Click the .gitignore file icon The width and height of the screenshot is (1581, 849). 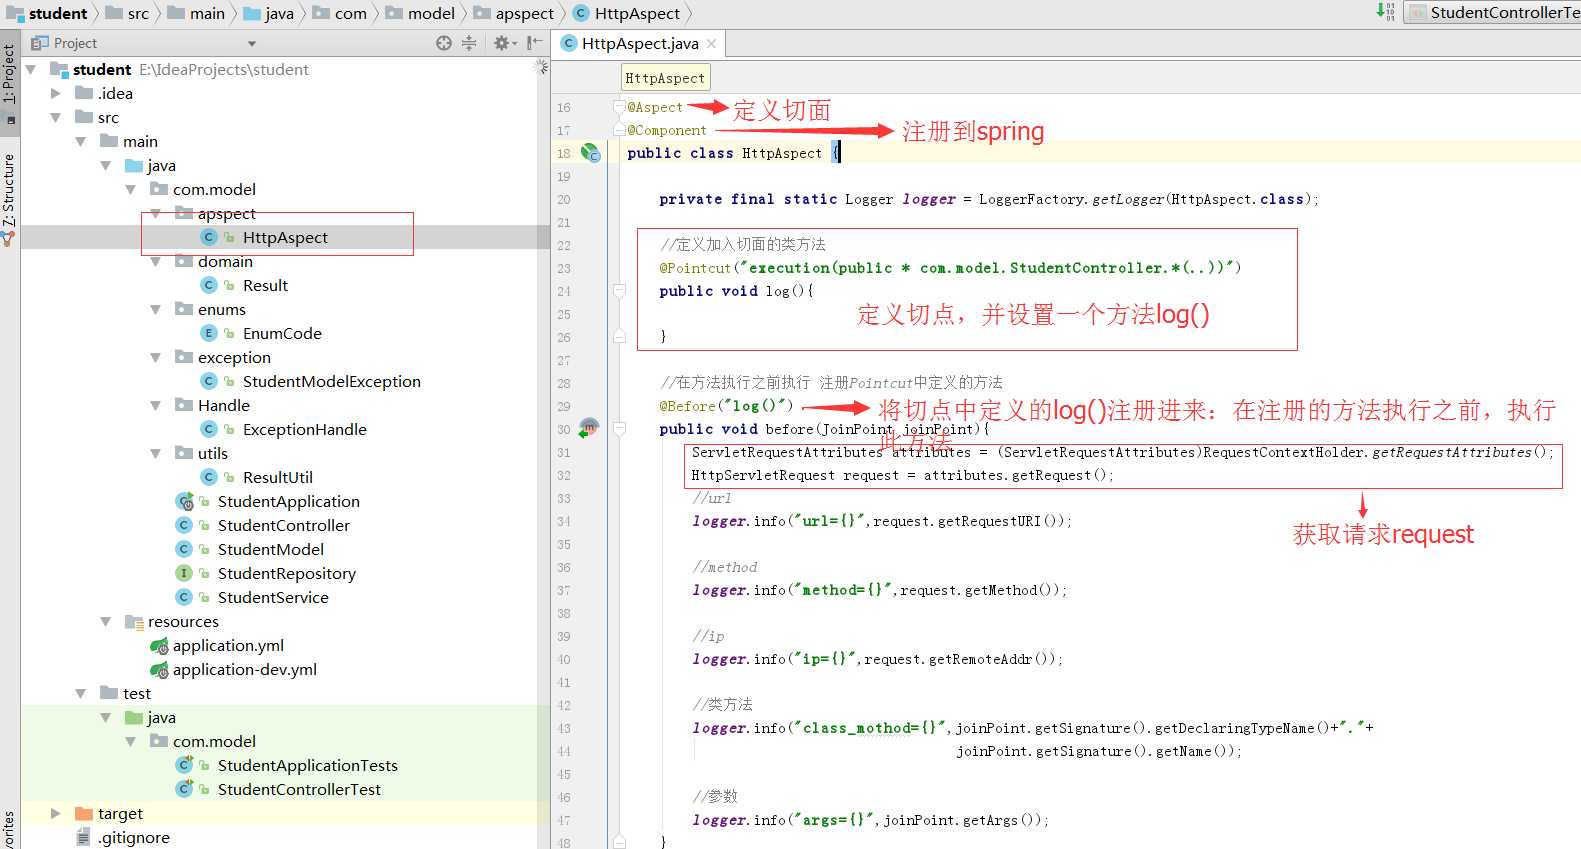pos(84,837)
